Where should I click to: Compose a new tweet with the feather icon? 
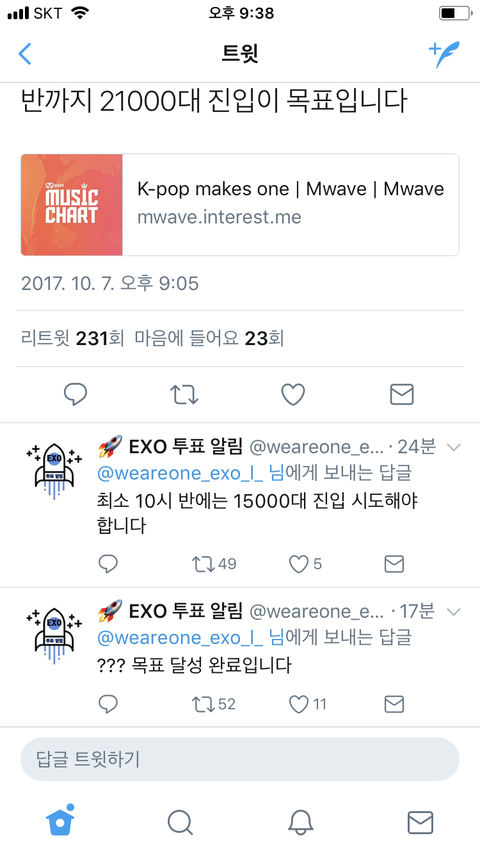[443, 54]
